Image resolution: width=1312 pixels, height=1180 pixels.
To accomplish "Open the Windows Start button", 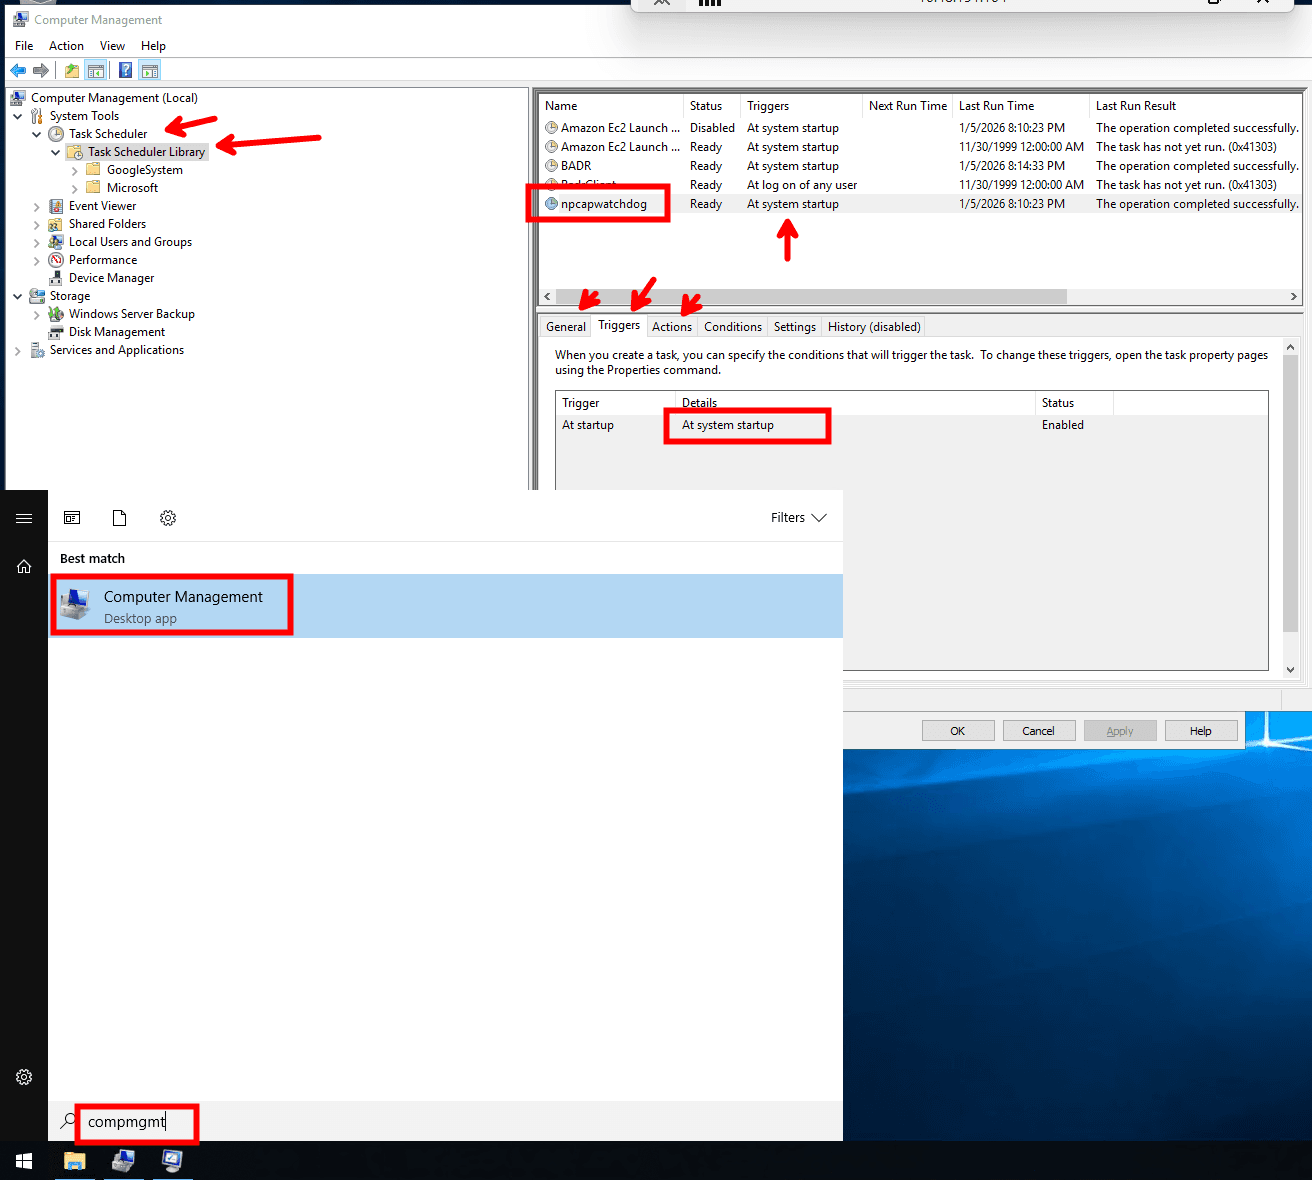I will pos(24,1161).
